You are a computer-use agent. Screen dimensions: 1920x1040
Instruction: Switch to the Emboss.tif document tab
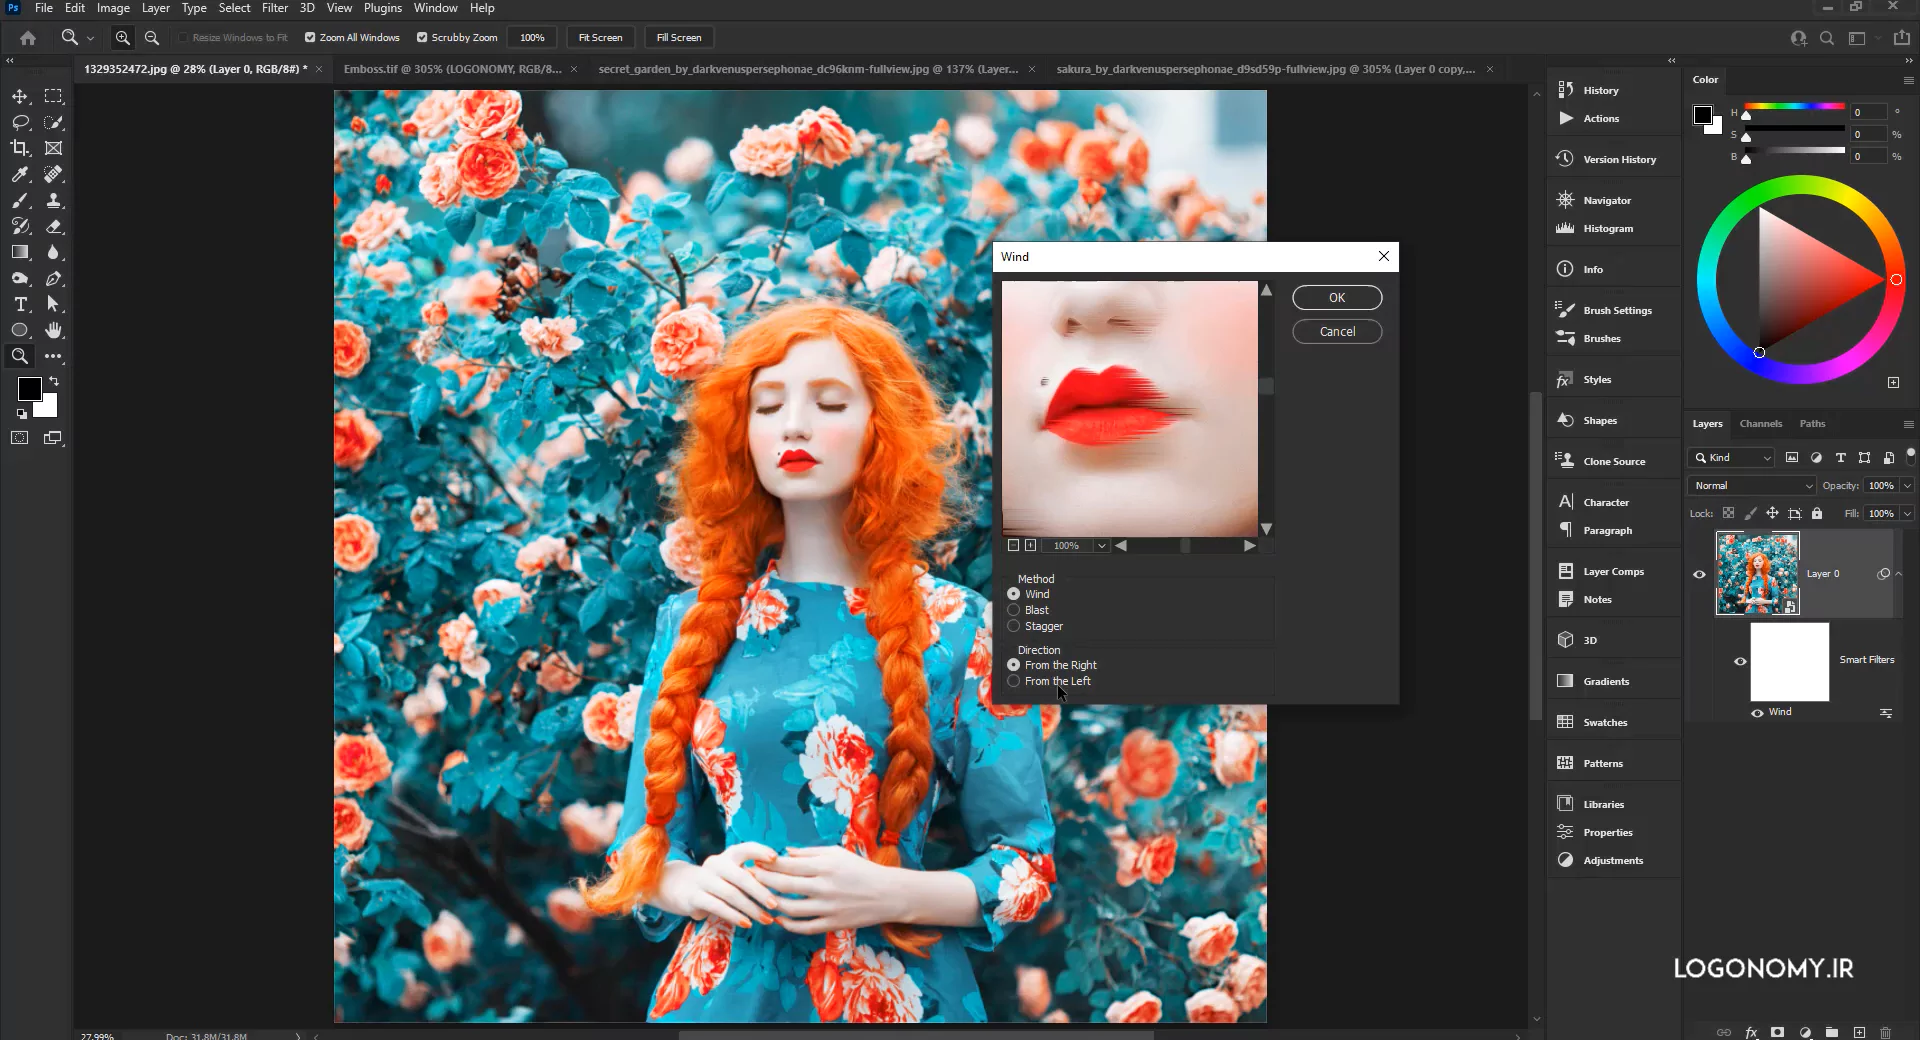(x=452, y=69)
